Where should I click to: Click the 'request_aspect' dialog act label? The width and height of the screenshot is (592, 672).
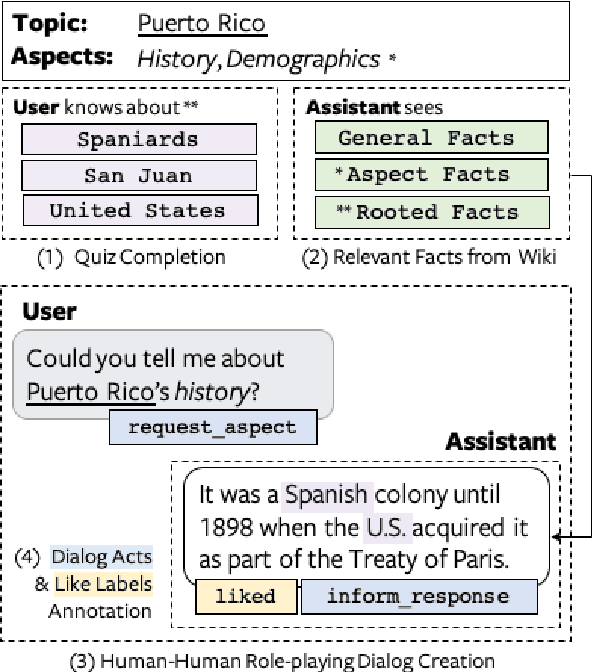[x=213, y=427]
